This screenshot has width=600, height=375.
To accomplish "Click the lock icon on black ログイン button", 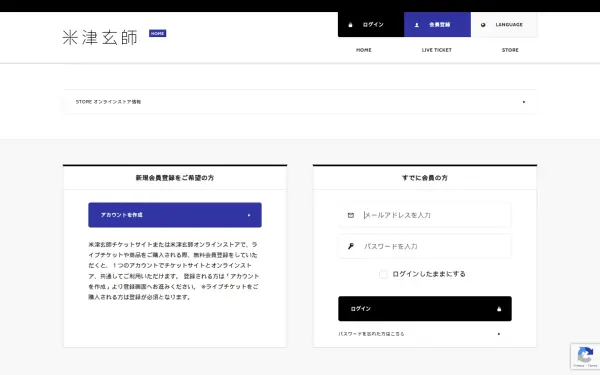I will coord(499,309).
